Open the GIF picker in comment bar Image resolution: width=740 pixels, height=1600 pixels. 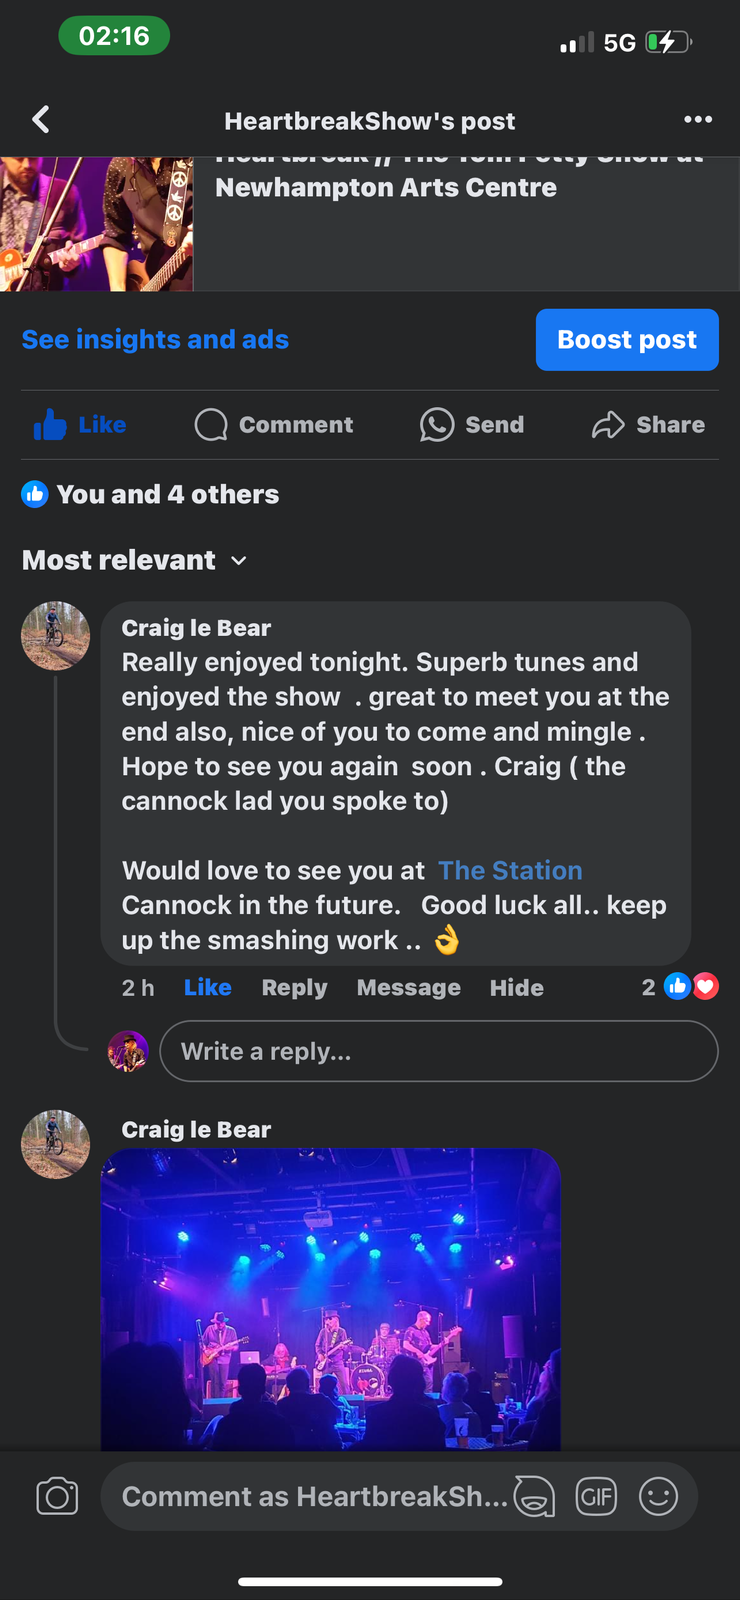click(596, 1496)
